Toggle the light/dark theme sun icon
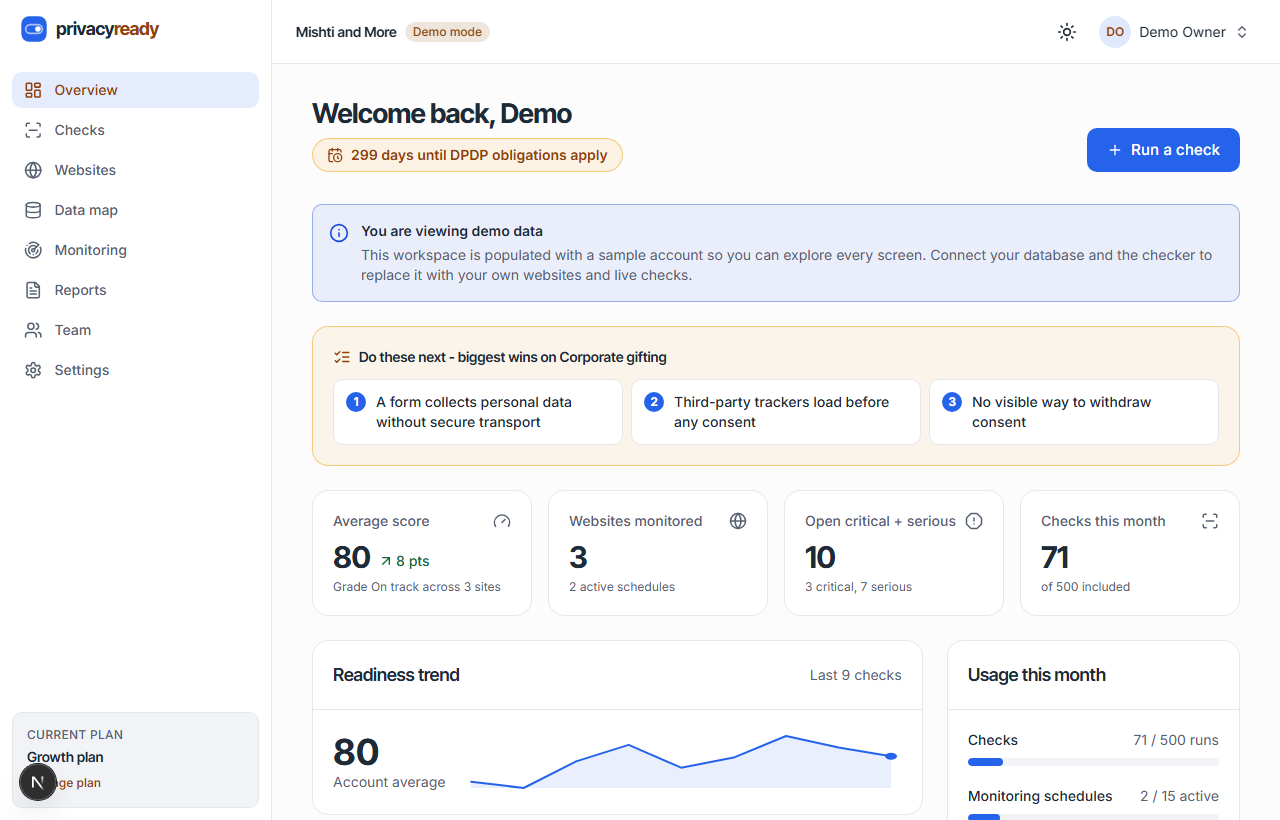Image resolution: width=1280 pixels, height=820 pixels. (x=1067, y=32)
